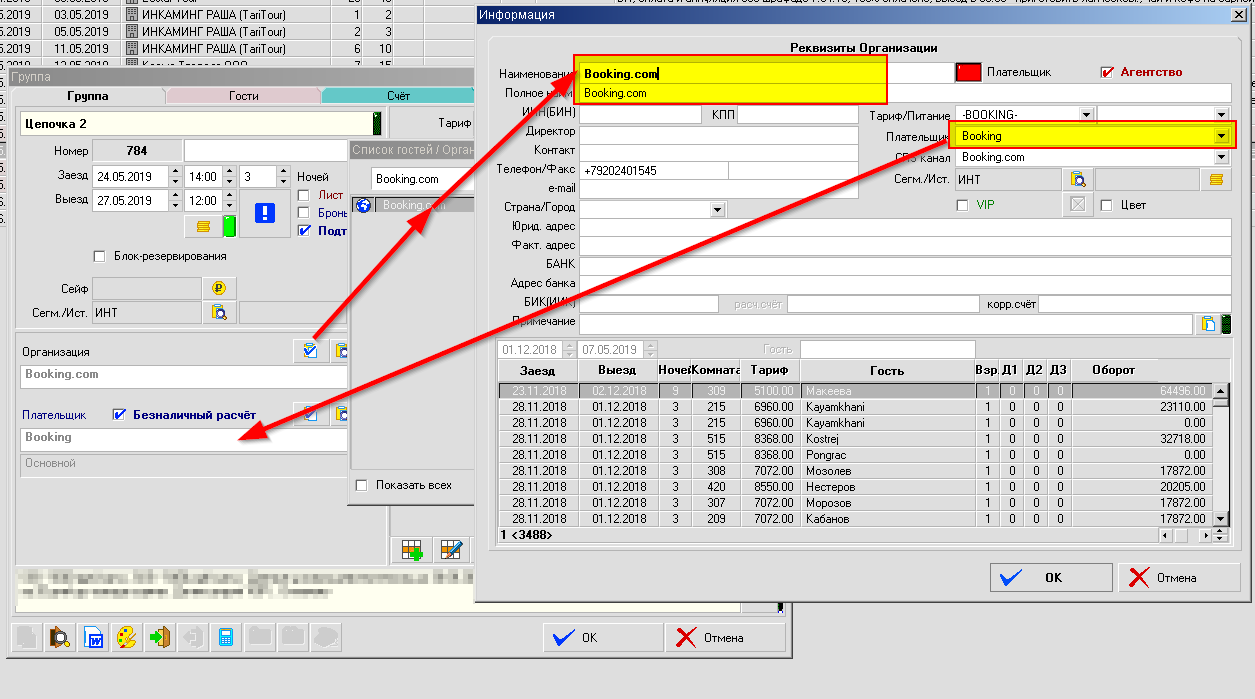The height and width of the screenshot is (699, 1255).
Task: Click the red Плательщик color swatch
Action: [967, 72]
